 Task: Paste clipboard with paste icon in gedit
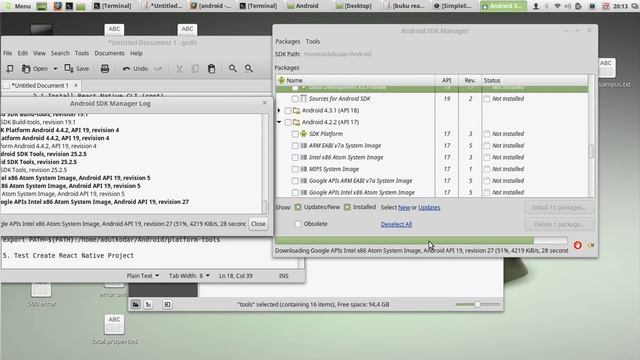[x=211, y=69]
